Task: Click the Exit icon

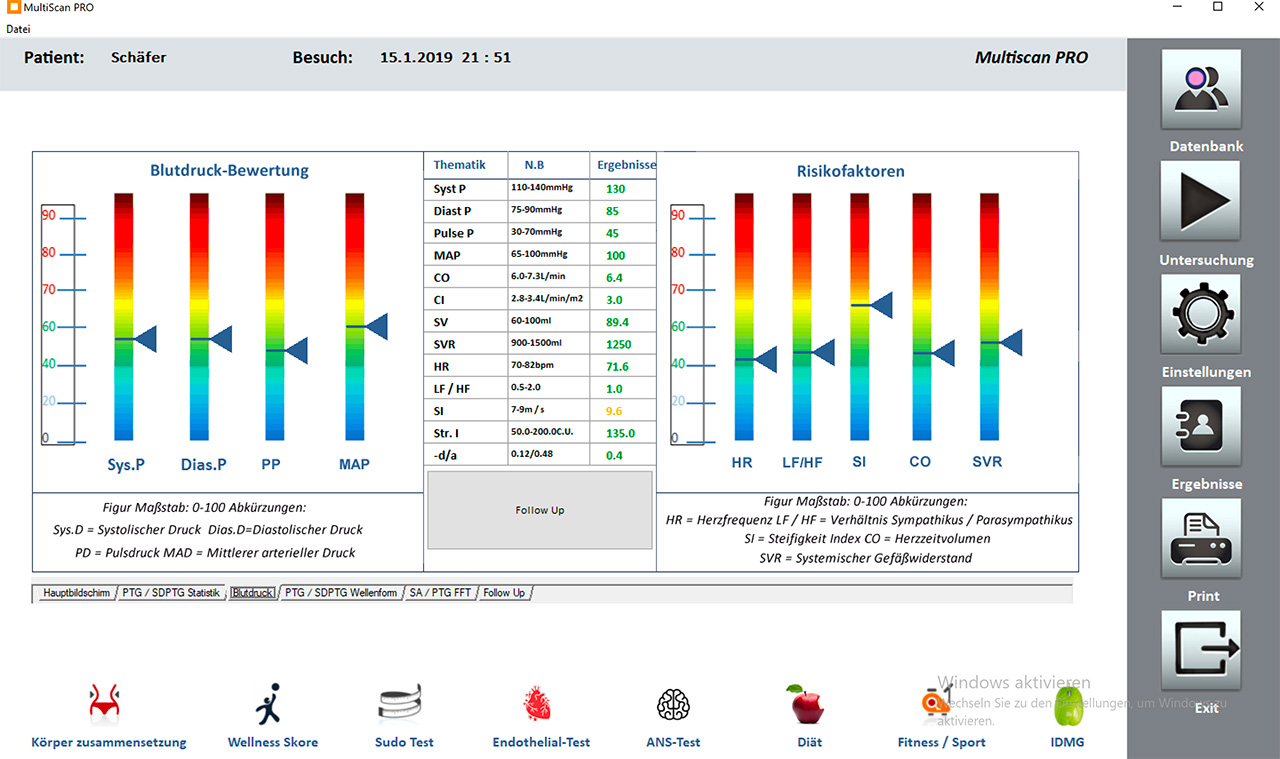Action: point(1200,650)
